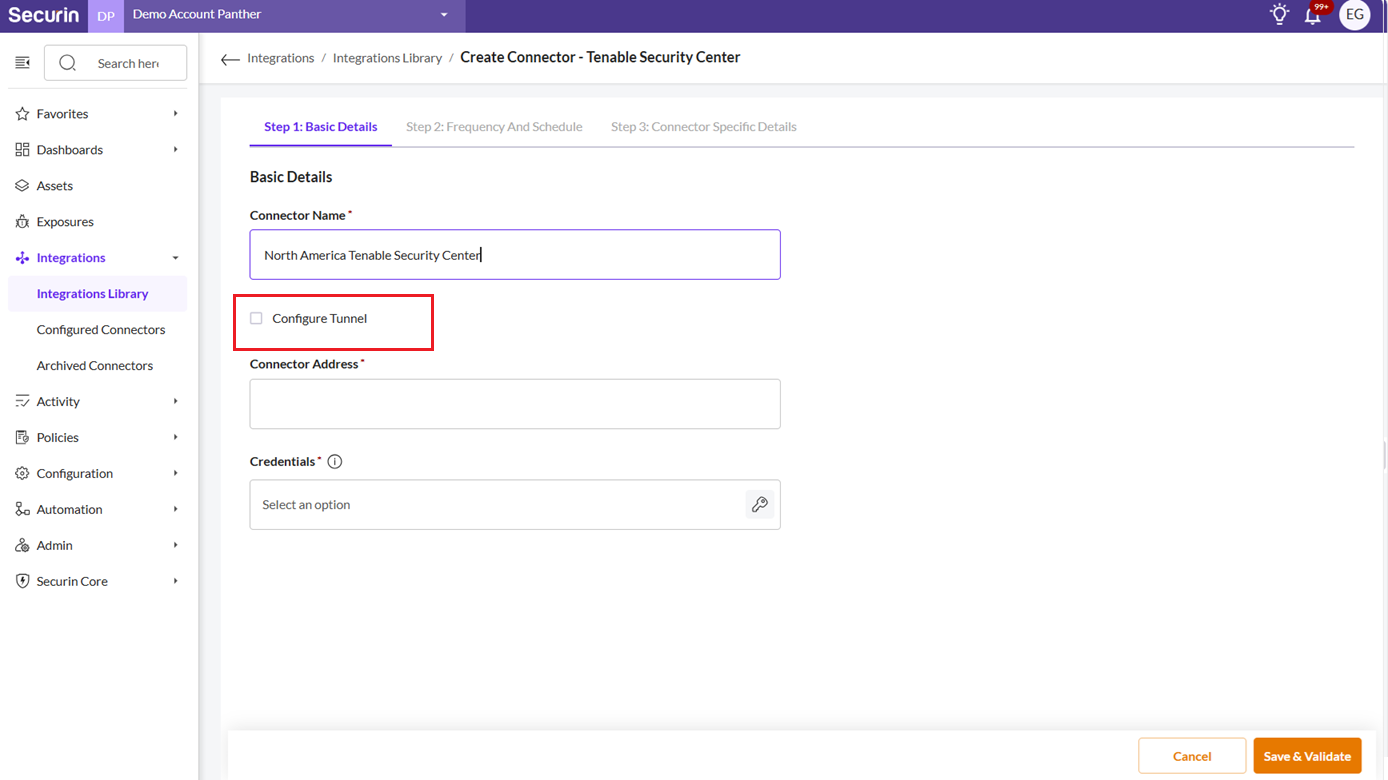Click the Policies document icon

[22, 438]
